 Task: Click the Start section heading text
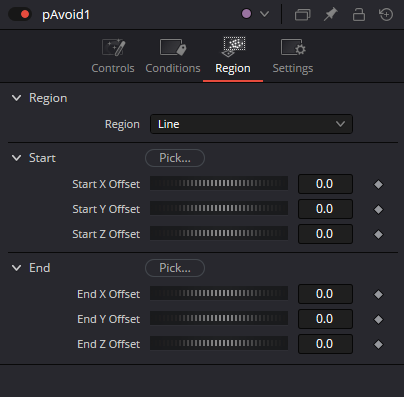[x=42, y=158]
